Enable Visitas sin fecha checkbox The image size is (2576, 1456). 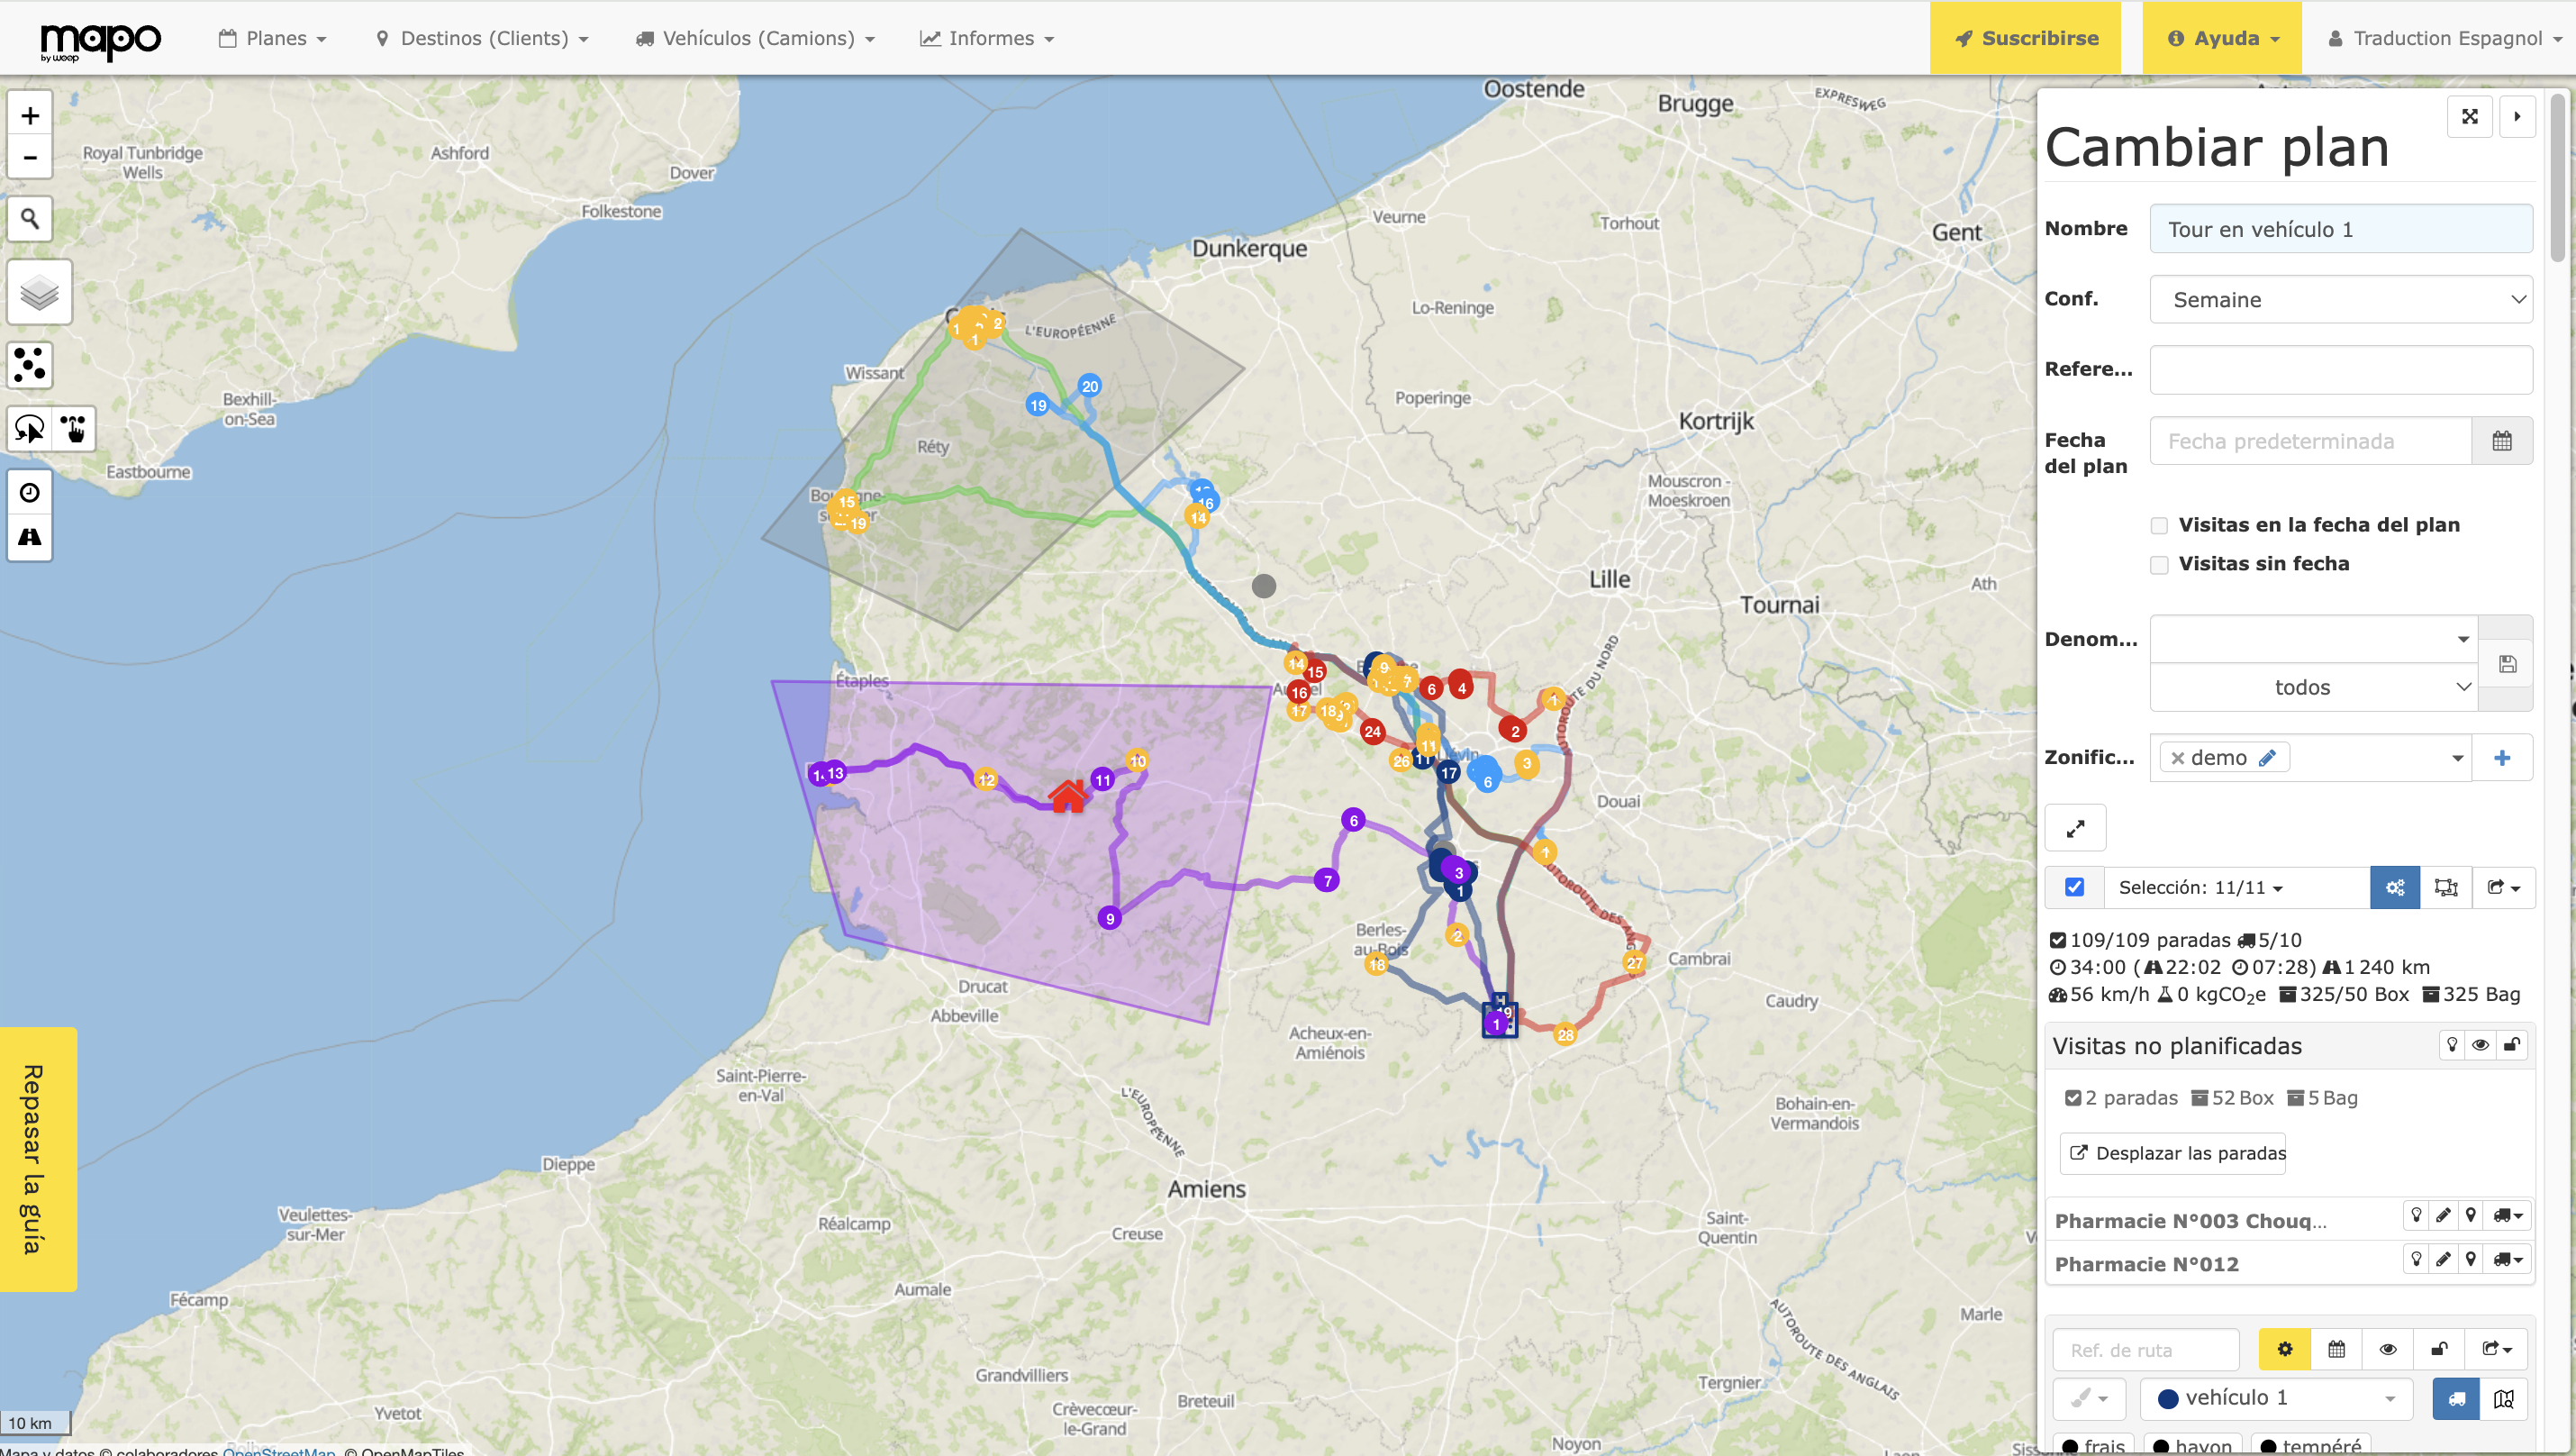2159,565
